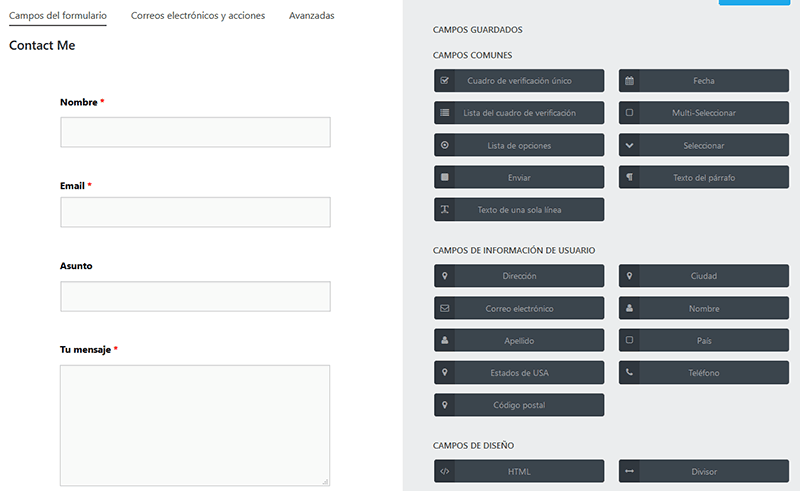Add the Ciudad field

coord(704,276)
